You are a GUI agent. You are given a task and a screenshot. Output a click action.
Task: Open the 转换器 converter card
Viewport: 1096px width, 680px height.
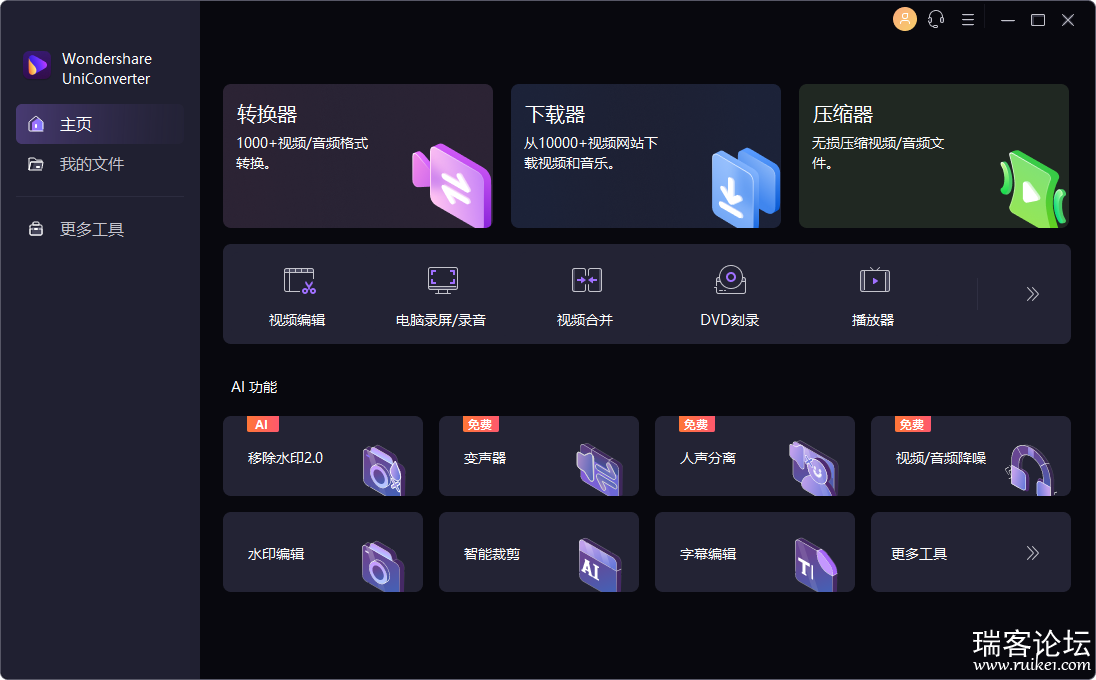tap(357, 156)
